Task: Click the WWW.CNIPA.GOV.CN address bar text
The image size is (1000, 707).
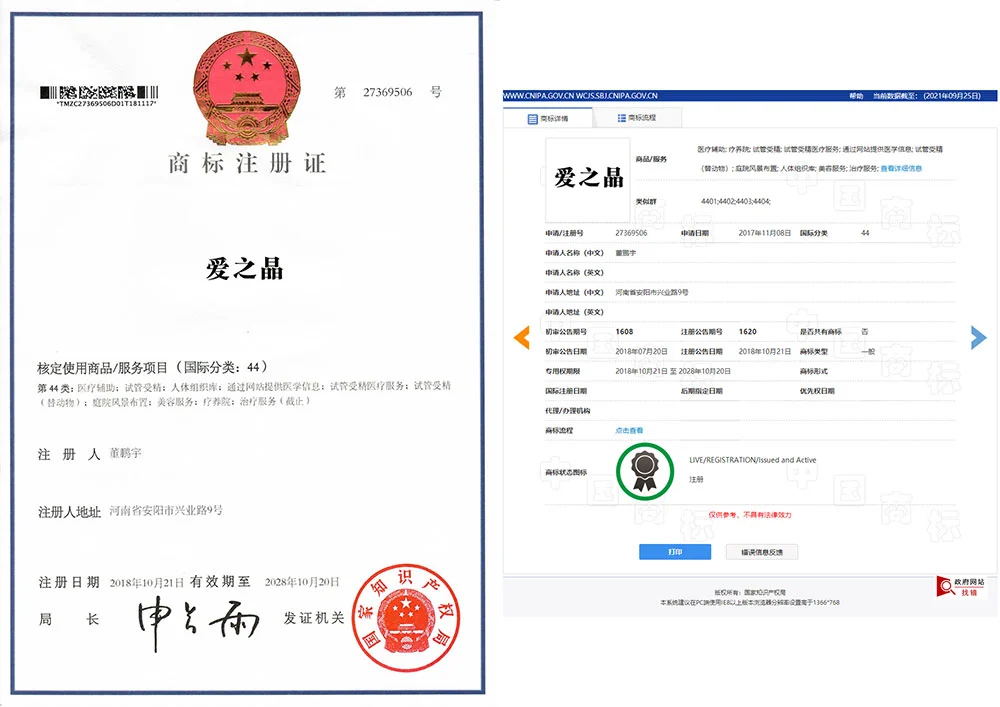Action: tap(580, 96)
